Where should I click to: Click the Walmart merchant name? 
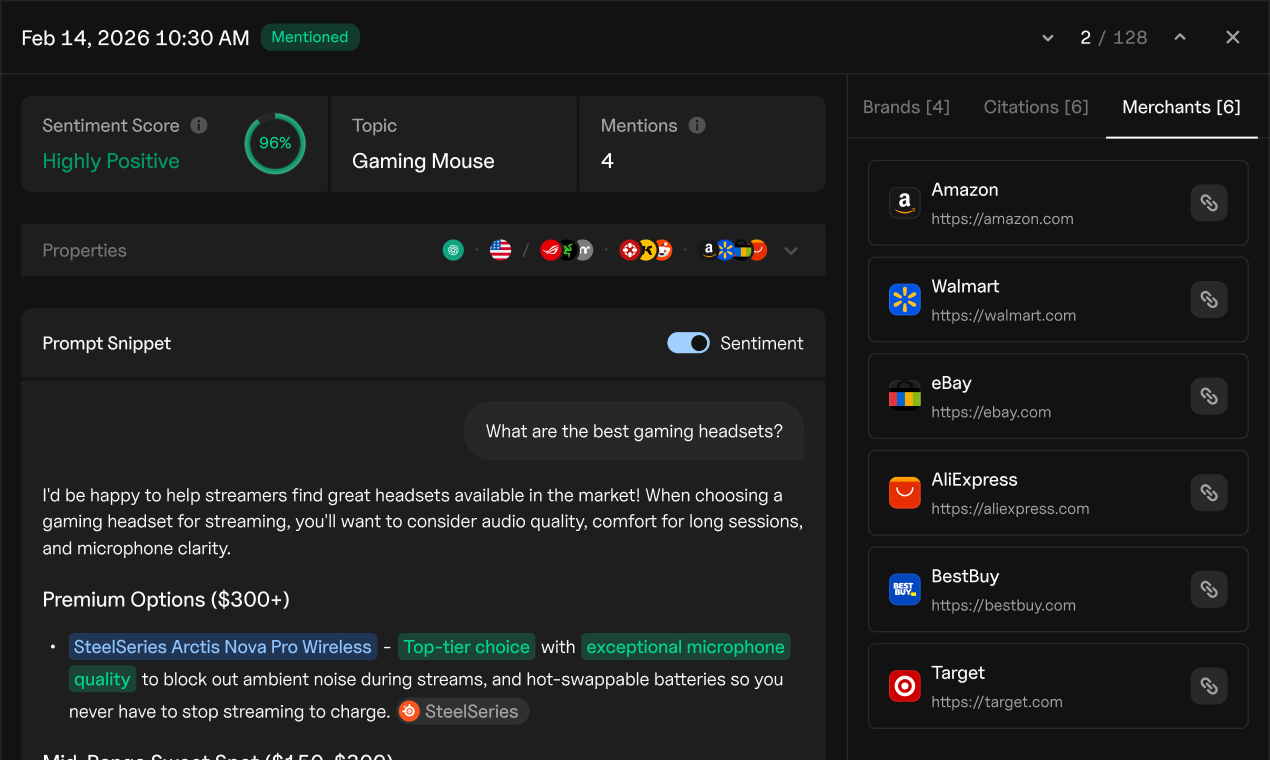tap(965, 286)
